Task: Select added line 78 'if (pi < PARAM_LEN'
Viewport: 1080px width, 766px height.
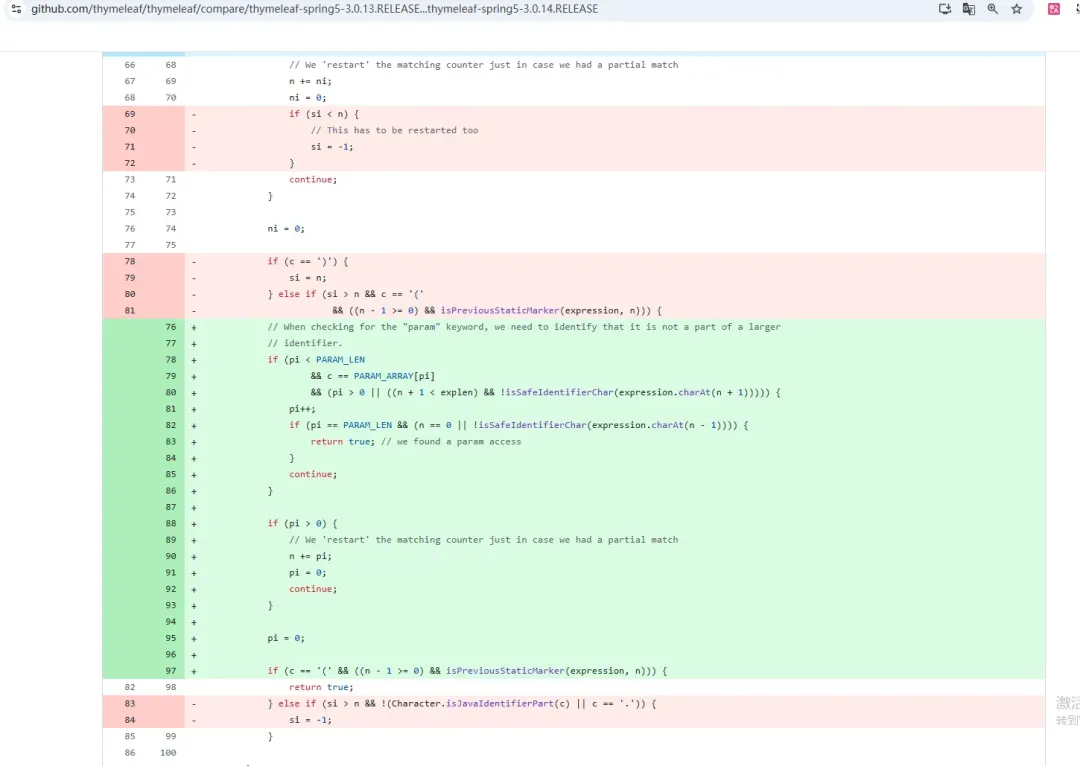Action: click(171, 360)
